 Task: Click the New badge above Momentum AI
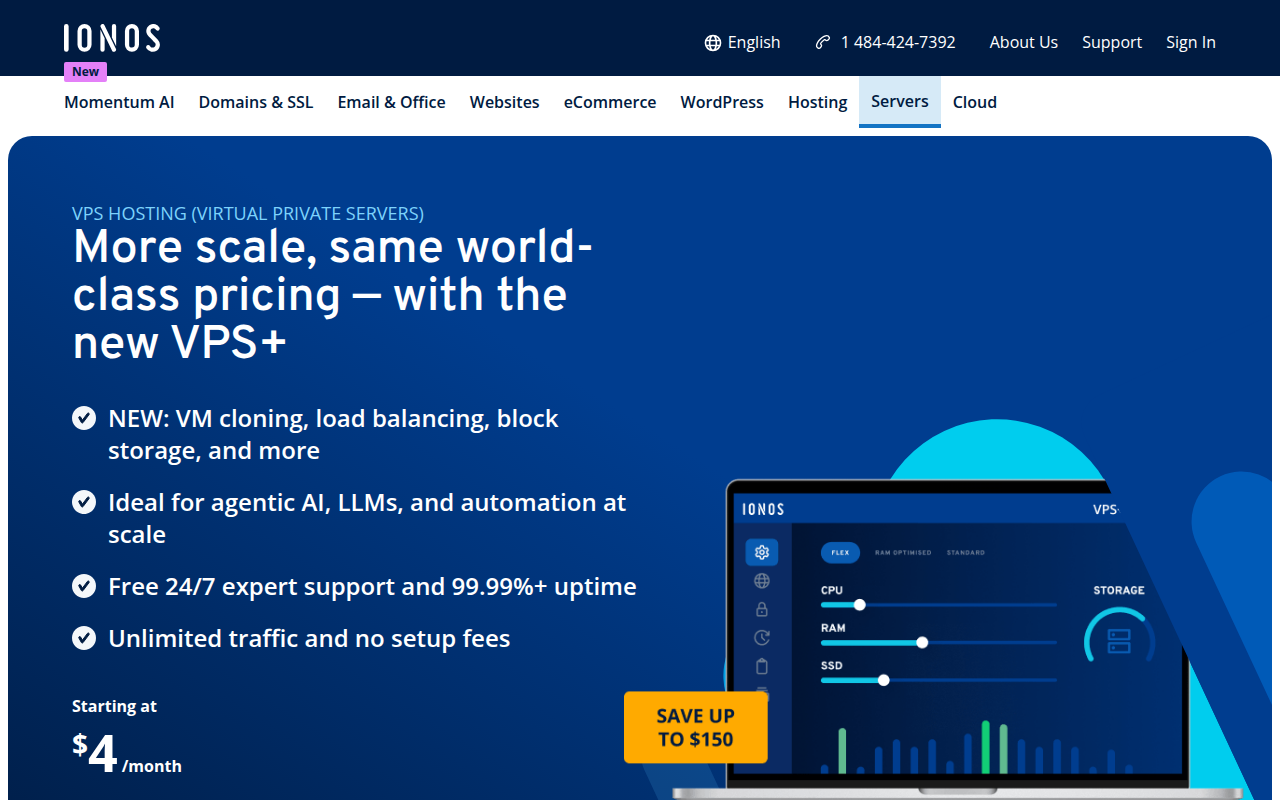[x=86, y=72]
